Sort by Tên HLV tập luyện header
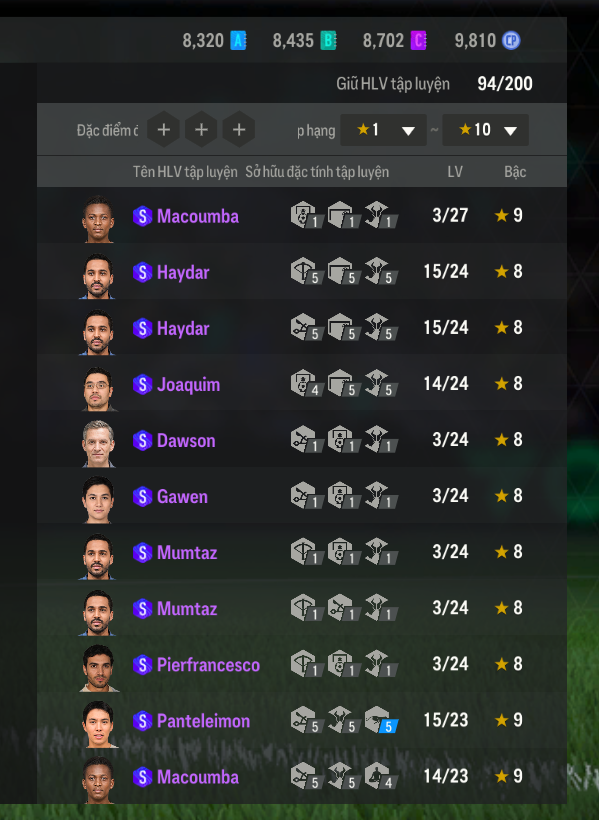 click(x=185, y=172)
